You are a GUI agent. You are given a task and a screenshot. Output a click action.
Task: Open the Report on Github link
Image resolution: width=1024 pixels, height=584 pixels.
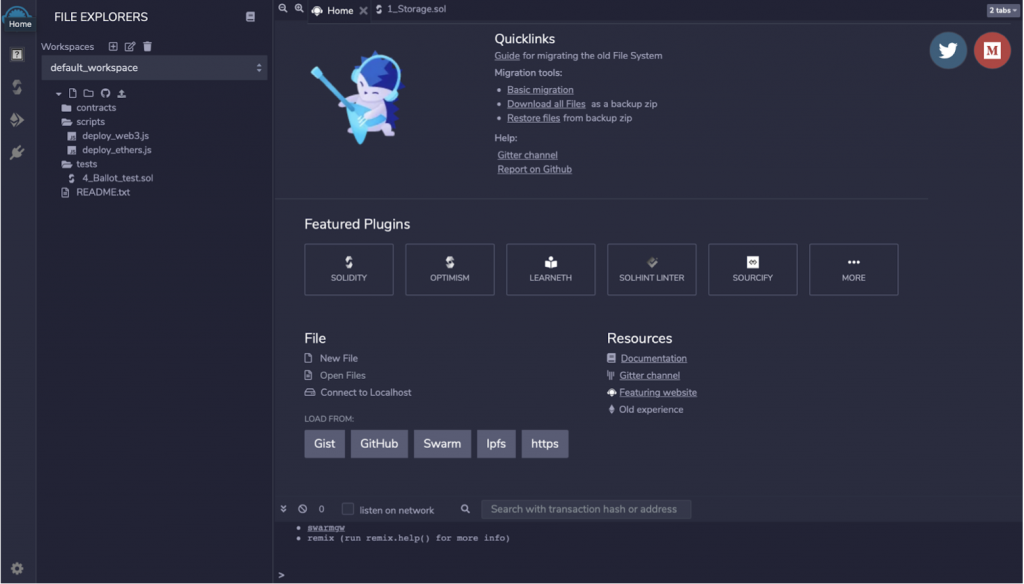pos(534,170)
